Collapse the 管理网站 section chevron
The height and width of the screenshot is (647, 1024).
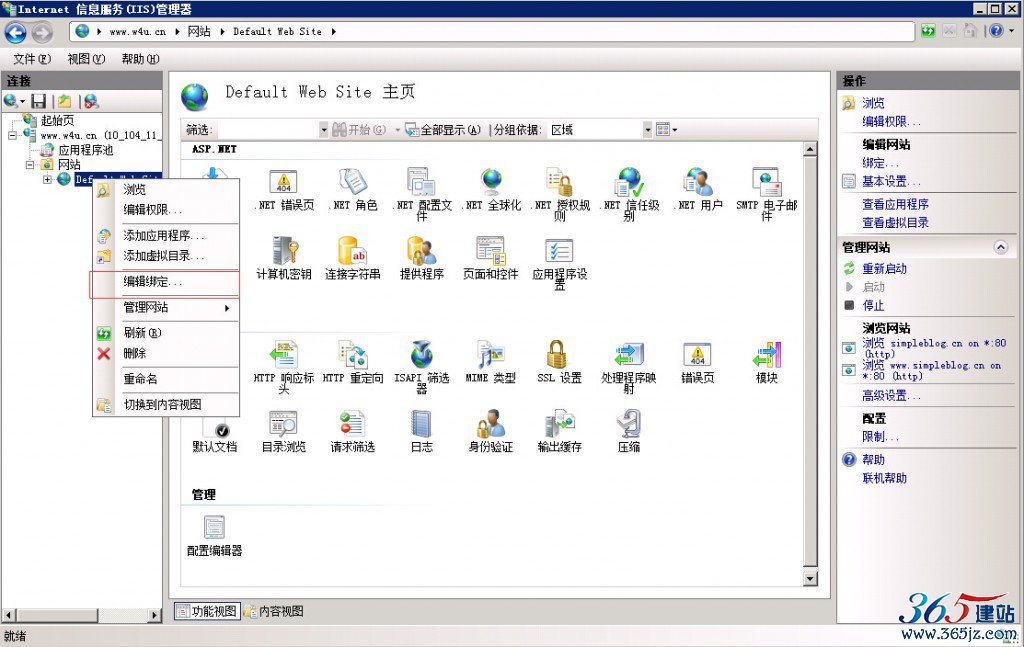[1000, 247]
